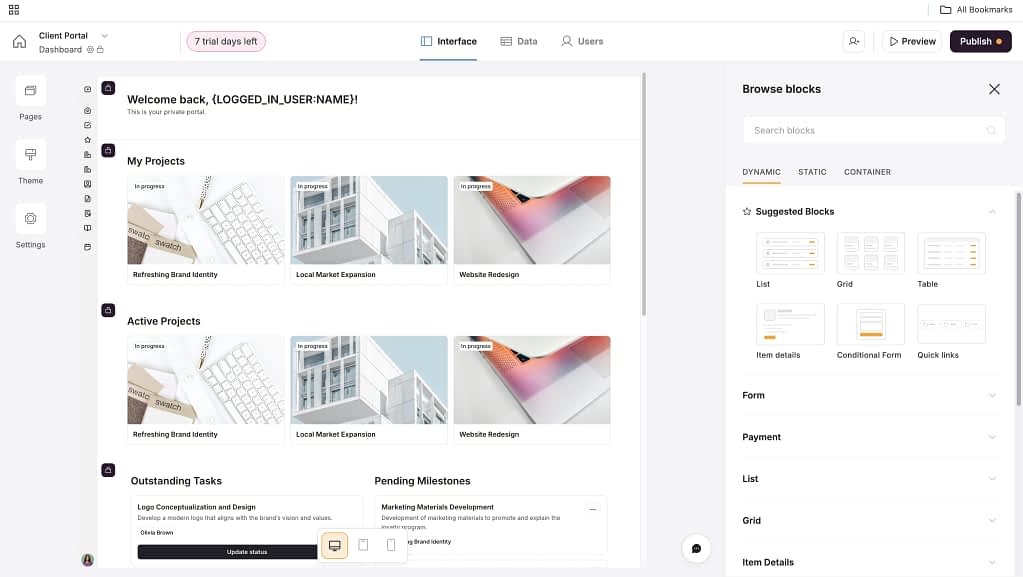This screenshot has height=577, width=1023.
Task: Click the apps grid icon at the top left
Action: (x=14, y=10)
